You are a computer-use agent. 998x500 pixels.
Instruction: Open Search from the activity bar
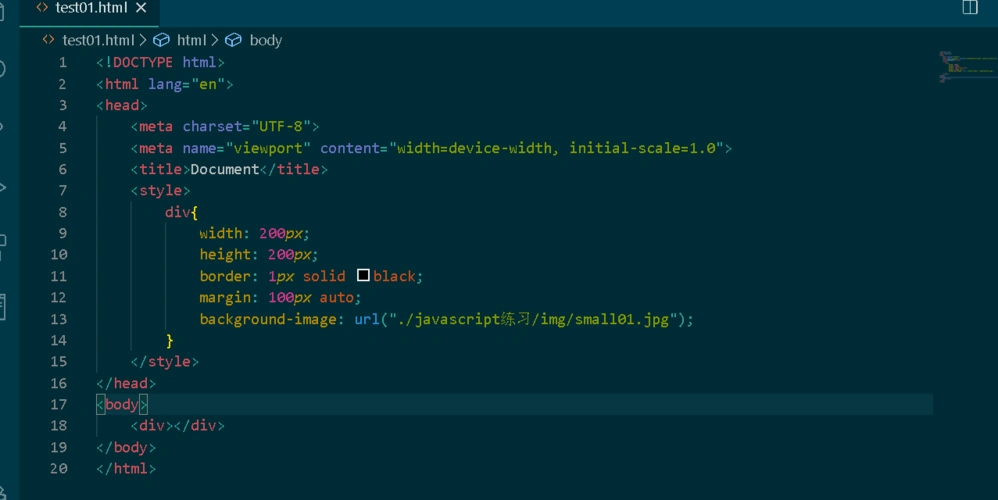click(3, 69)
